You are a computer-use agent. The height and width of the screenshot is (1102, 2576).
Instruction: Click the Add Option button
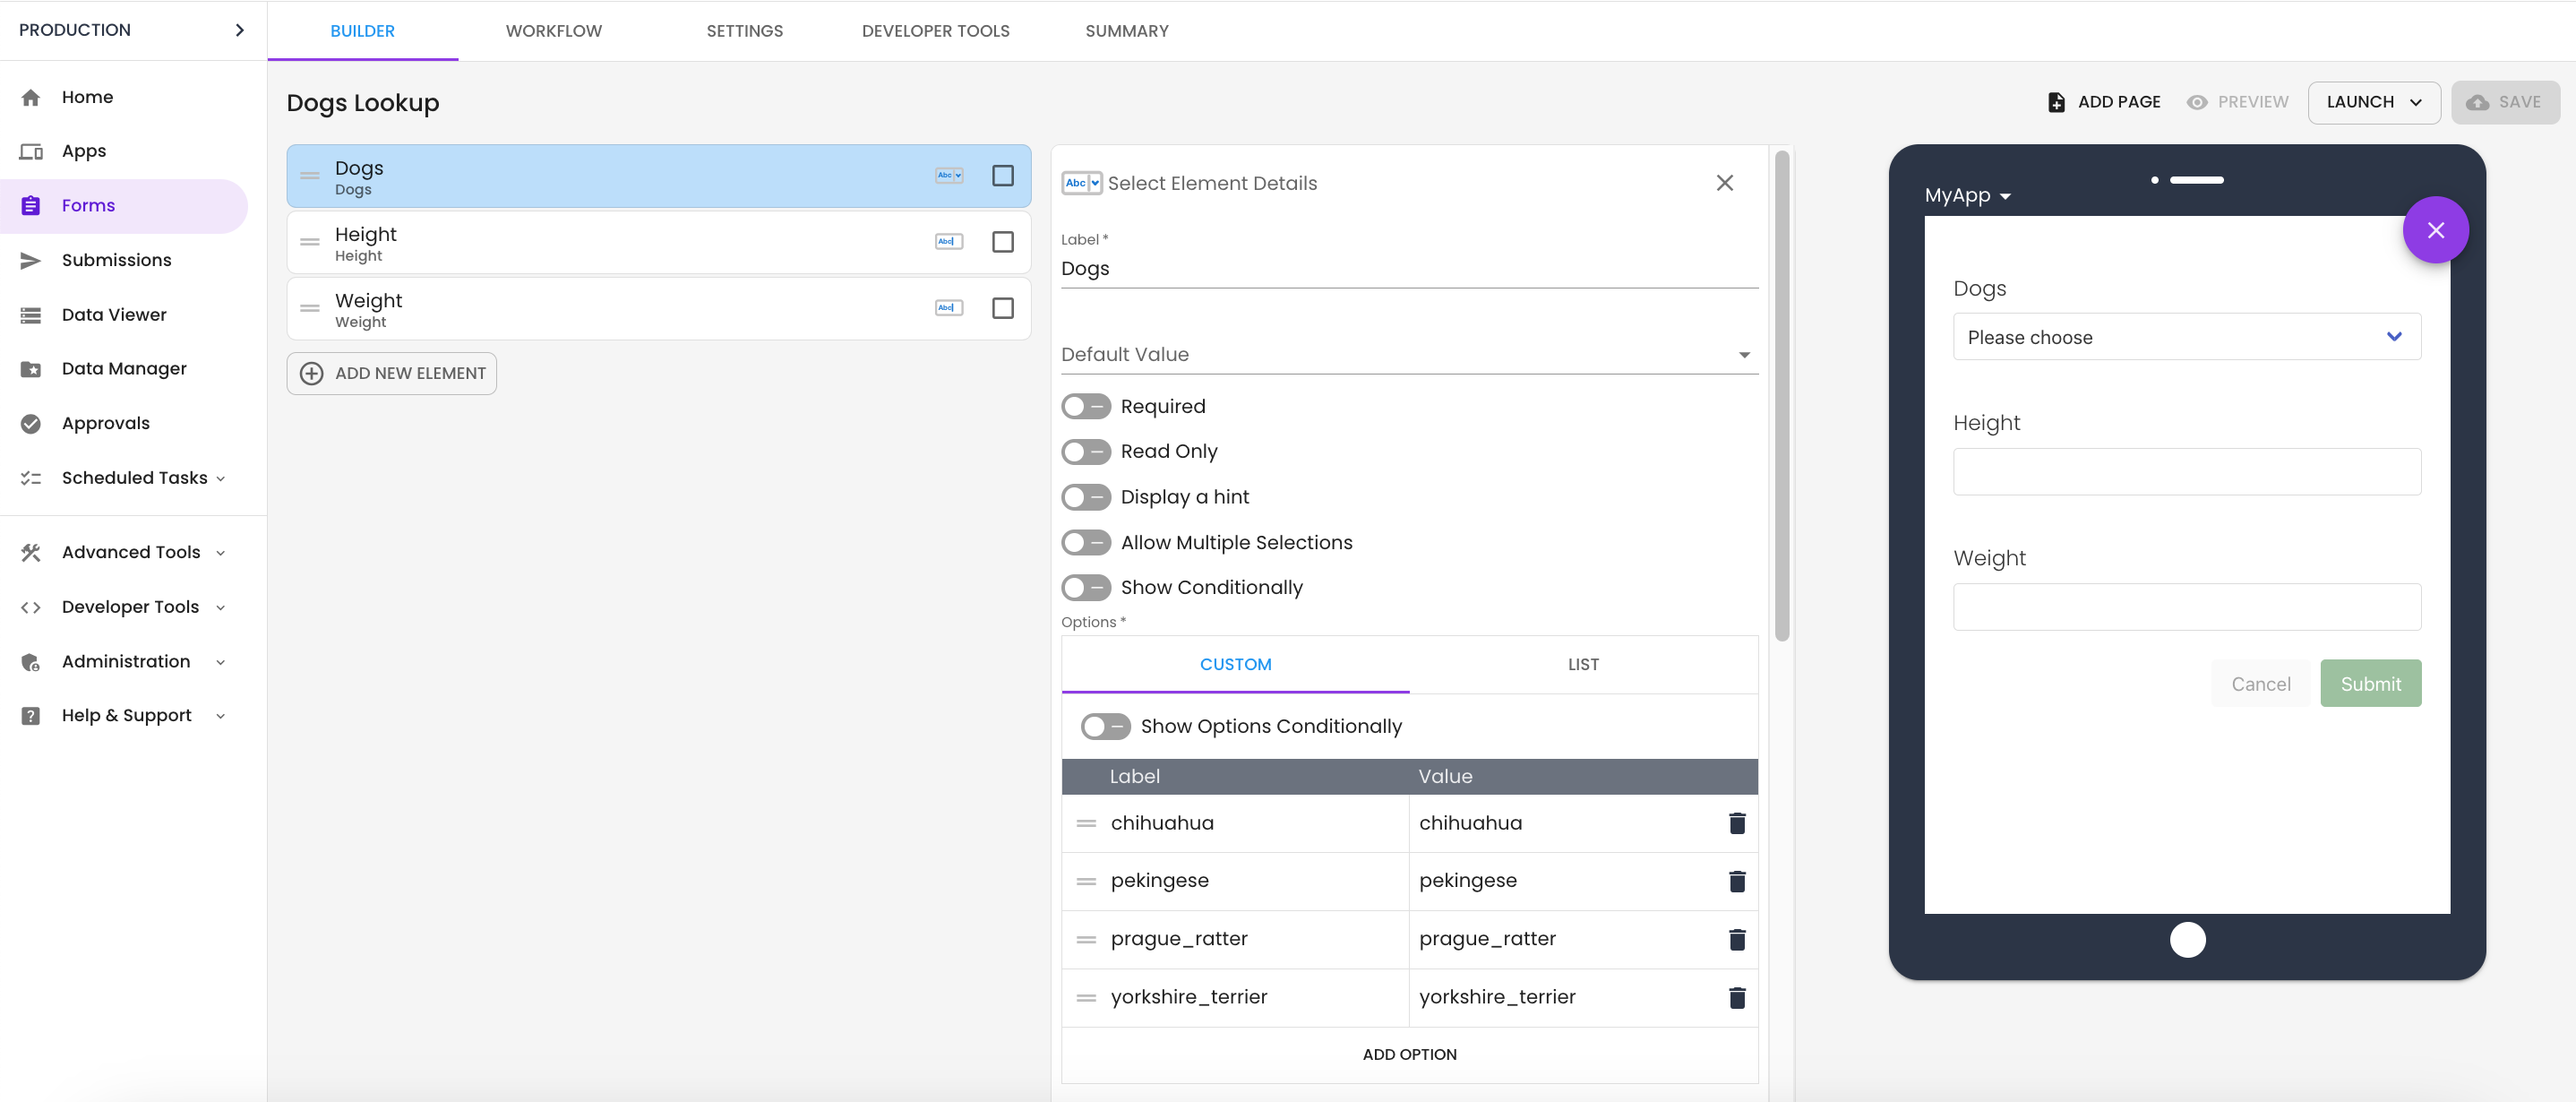tap(1408, 1054)
